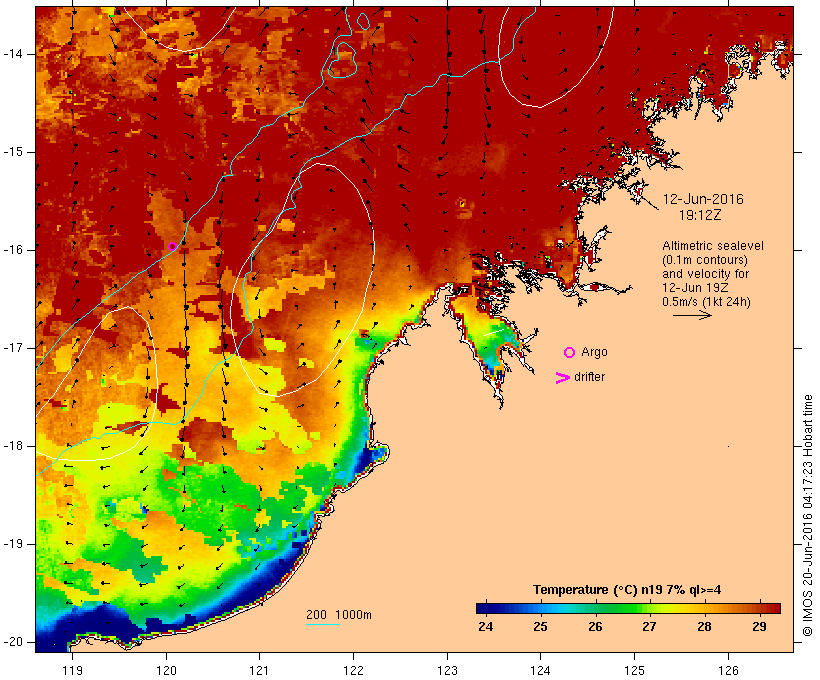Click the time label 19:12Z
The image size is (820, 680).
(x=700, y=215)
